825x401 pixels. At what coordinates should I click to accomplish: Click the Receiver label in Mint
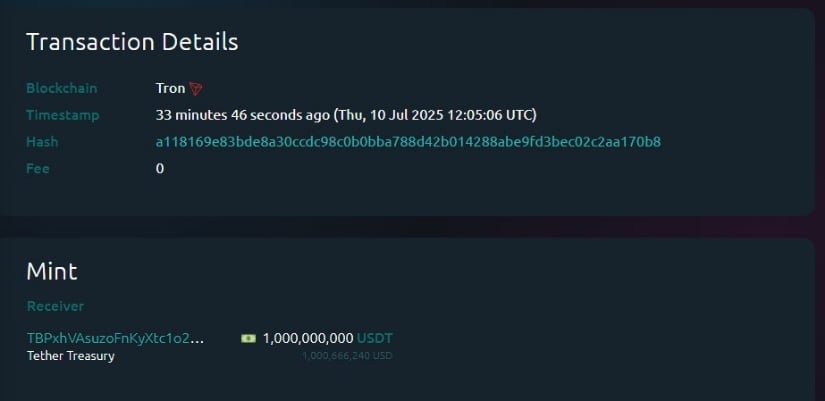[55, 306]
